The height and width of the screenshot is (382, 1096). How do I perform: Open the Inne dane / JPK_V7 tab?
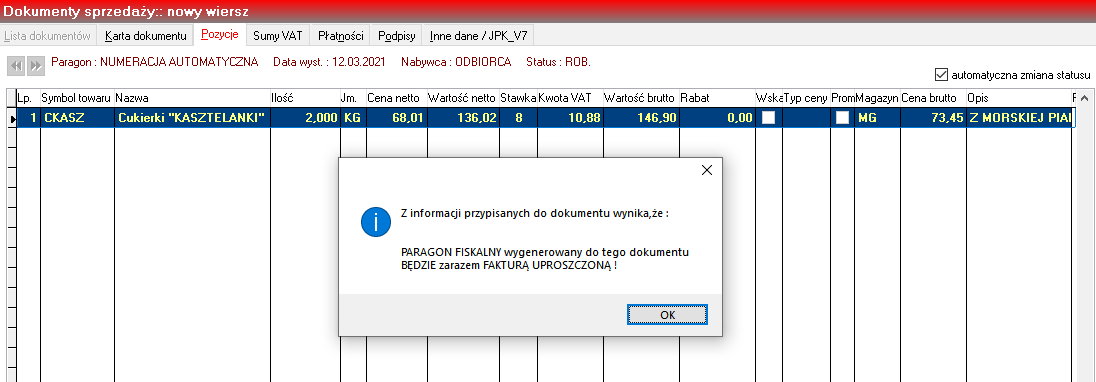point(479,35)
